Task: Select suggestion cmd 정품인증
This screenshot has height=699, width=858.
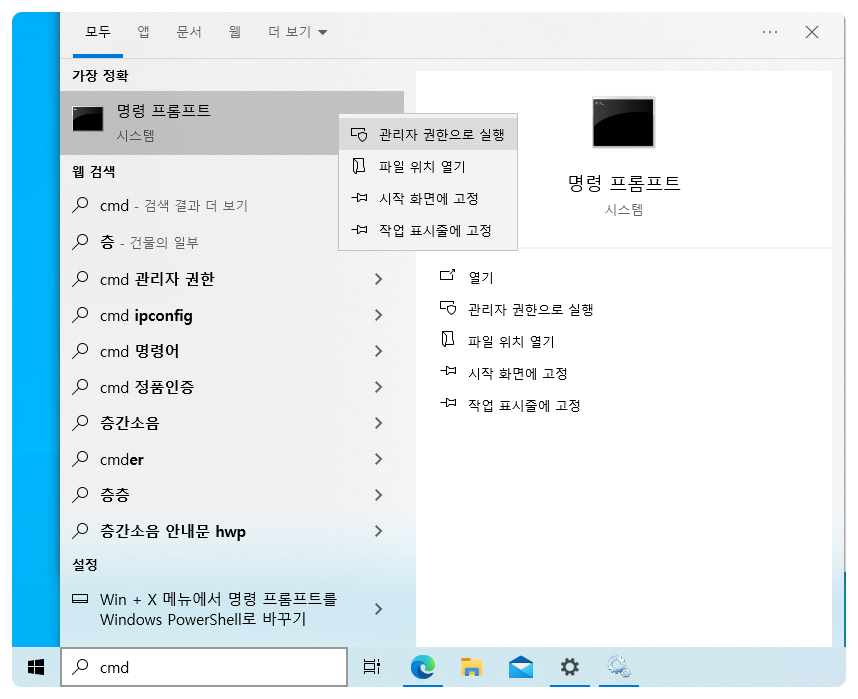Action: pyautogui.click(x=233, y=387)
